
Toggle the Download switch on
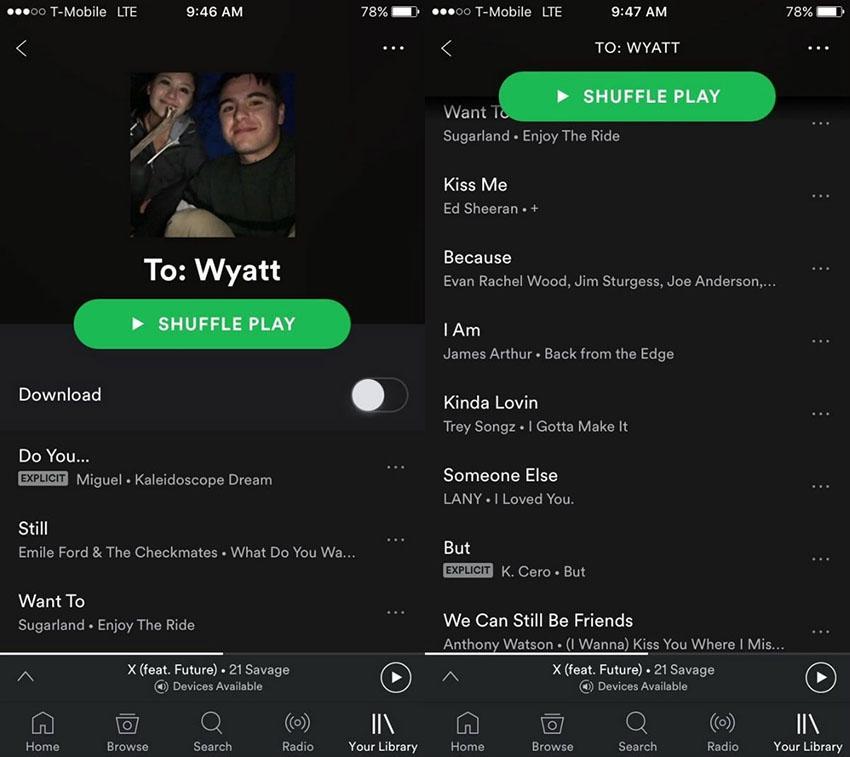[x=379, y=395]
